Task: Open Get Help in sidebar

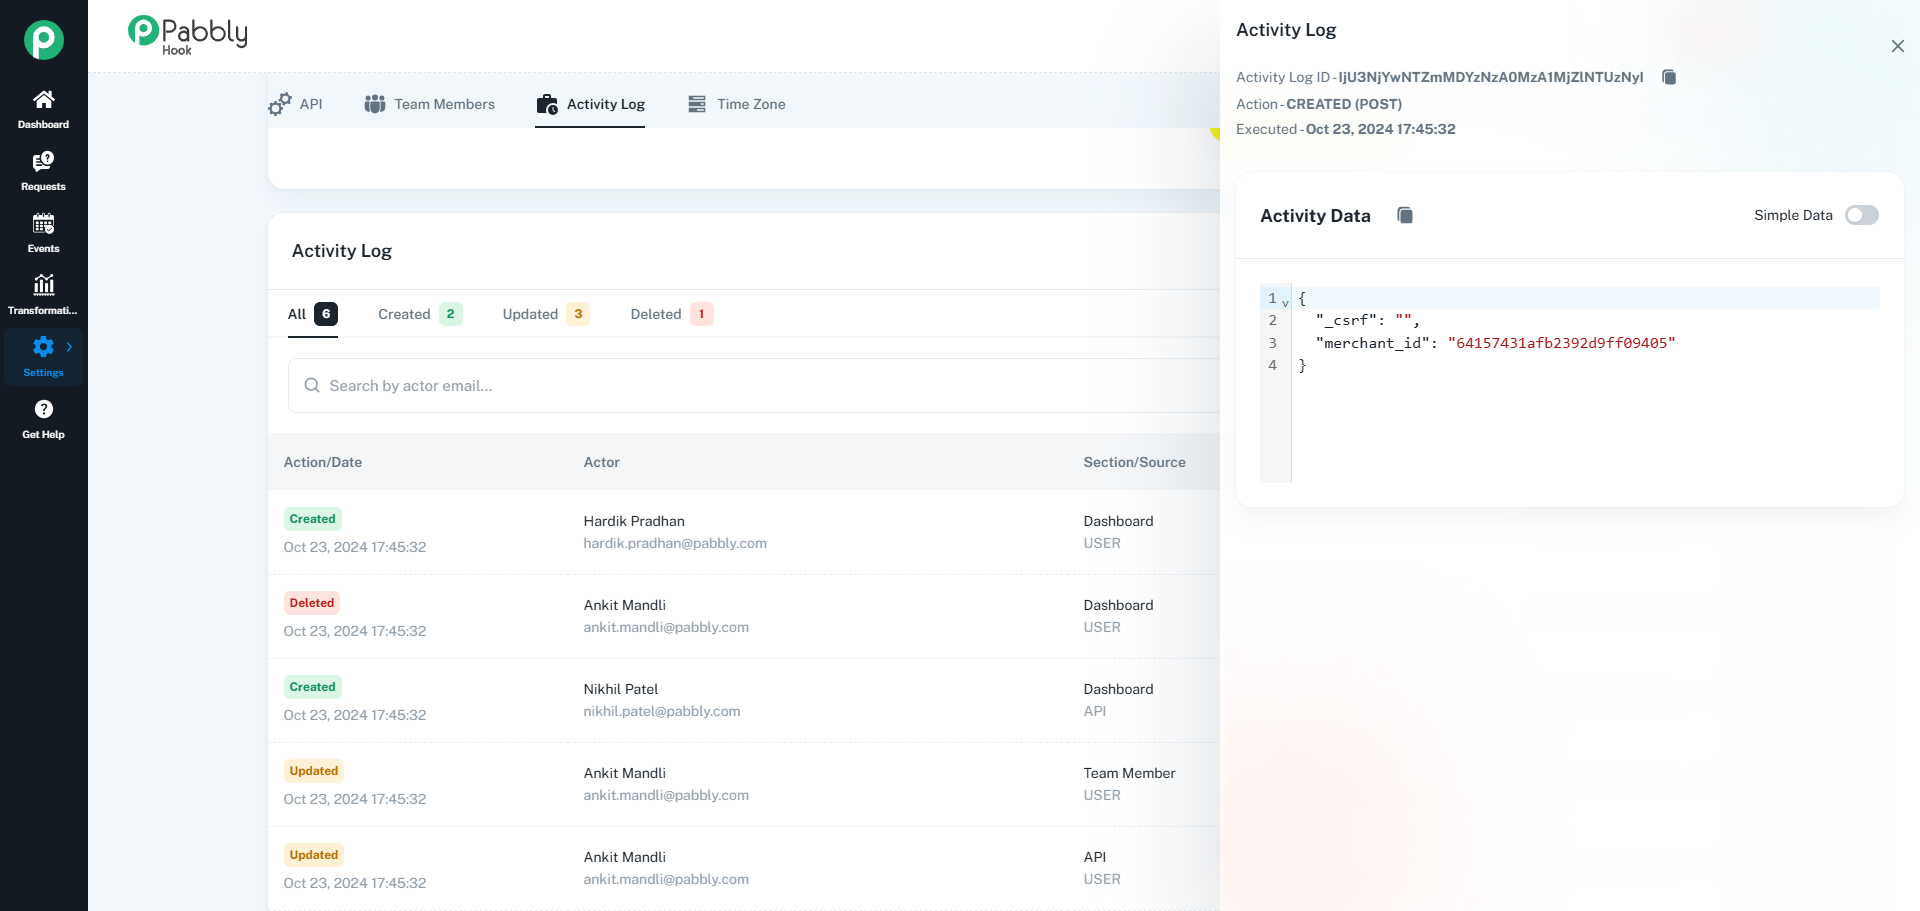Action: [44, 419]
